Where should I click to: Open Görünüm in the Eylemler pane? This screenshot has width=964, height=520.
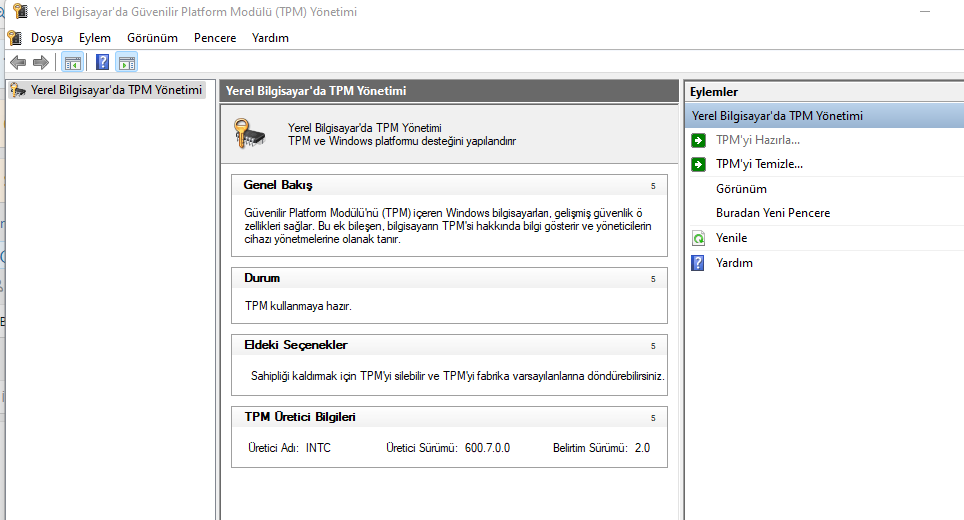[741, 189]
